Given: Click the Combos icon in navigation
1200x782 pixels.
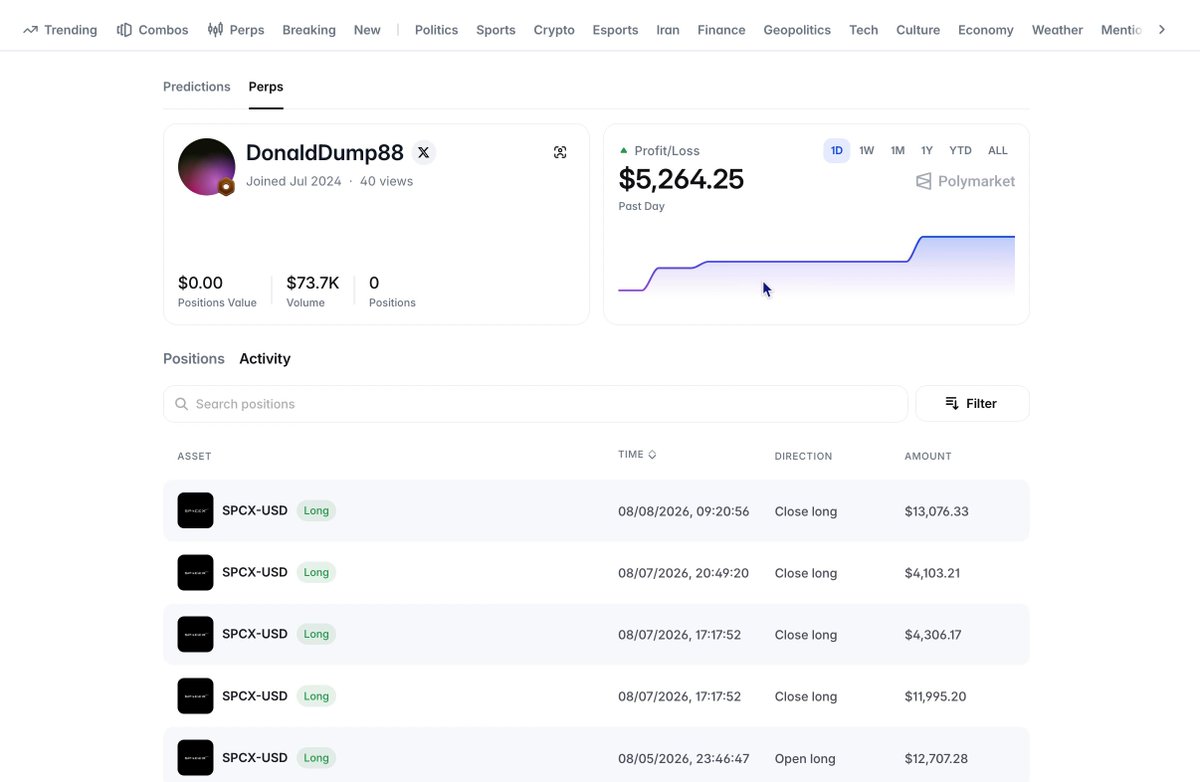Looking at the screenshot, I should [x=124, y=30].
